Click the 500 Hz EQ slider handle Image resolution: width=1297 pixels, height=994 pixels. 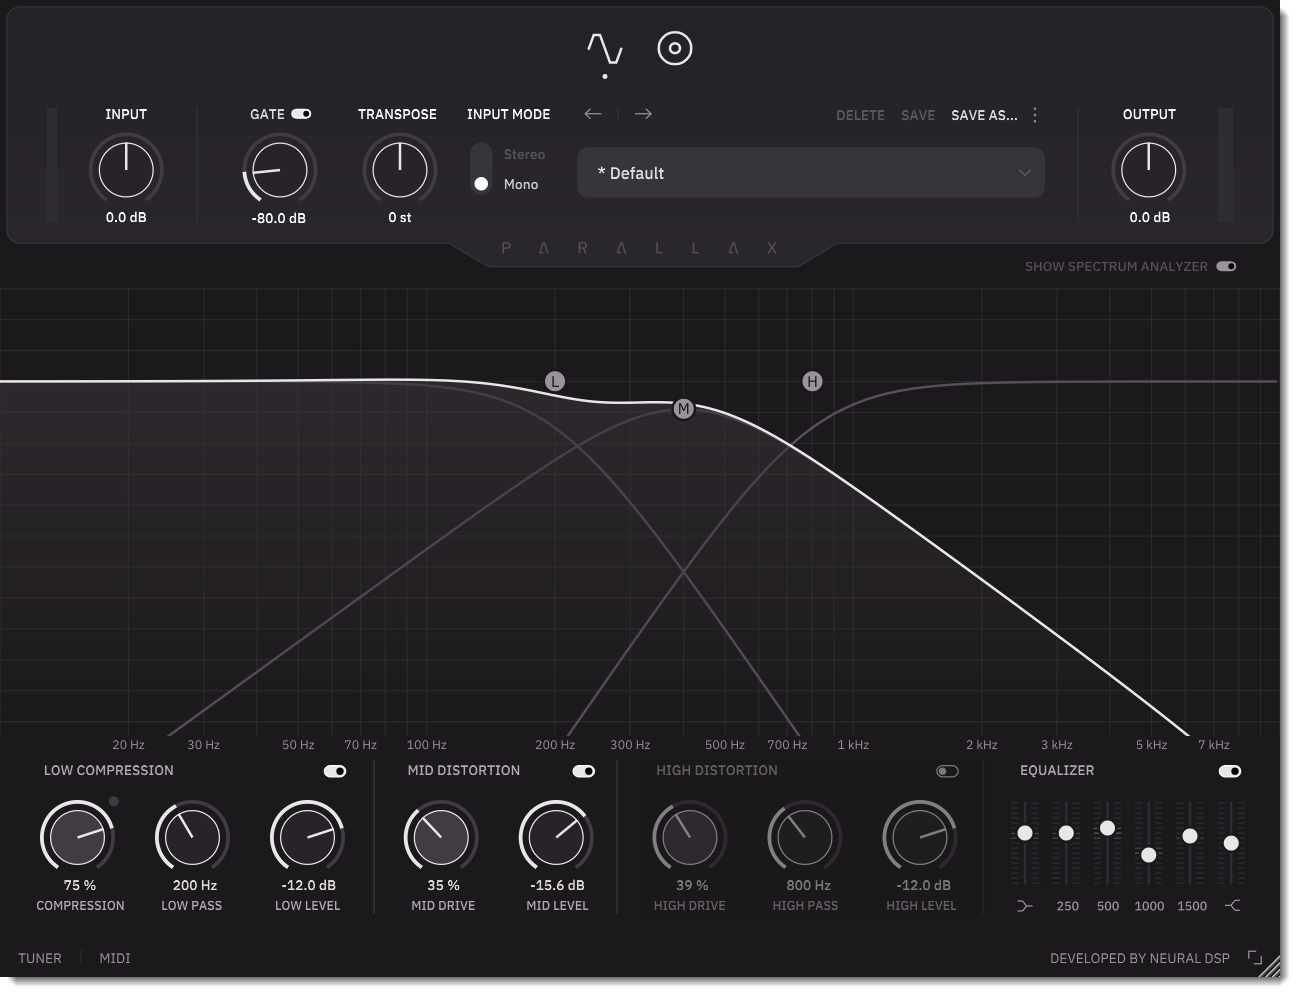pyautogui.click(x=1107, y=828)
